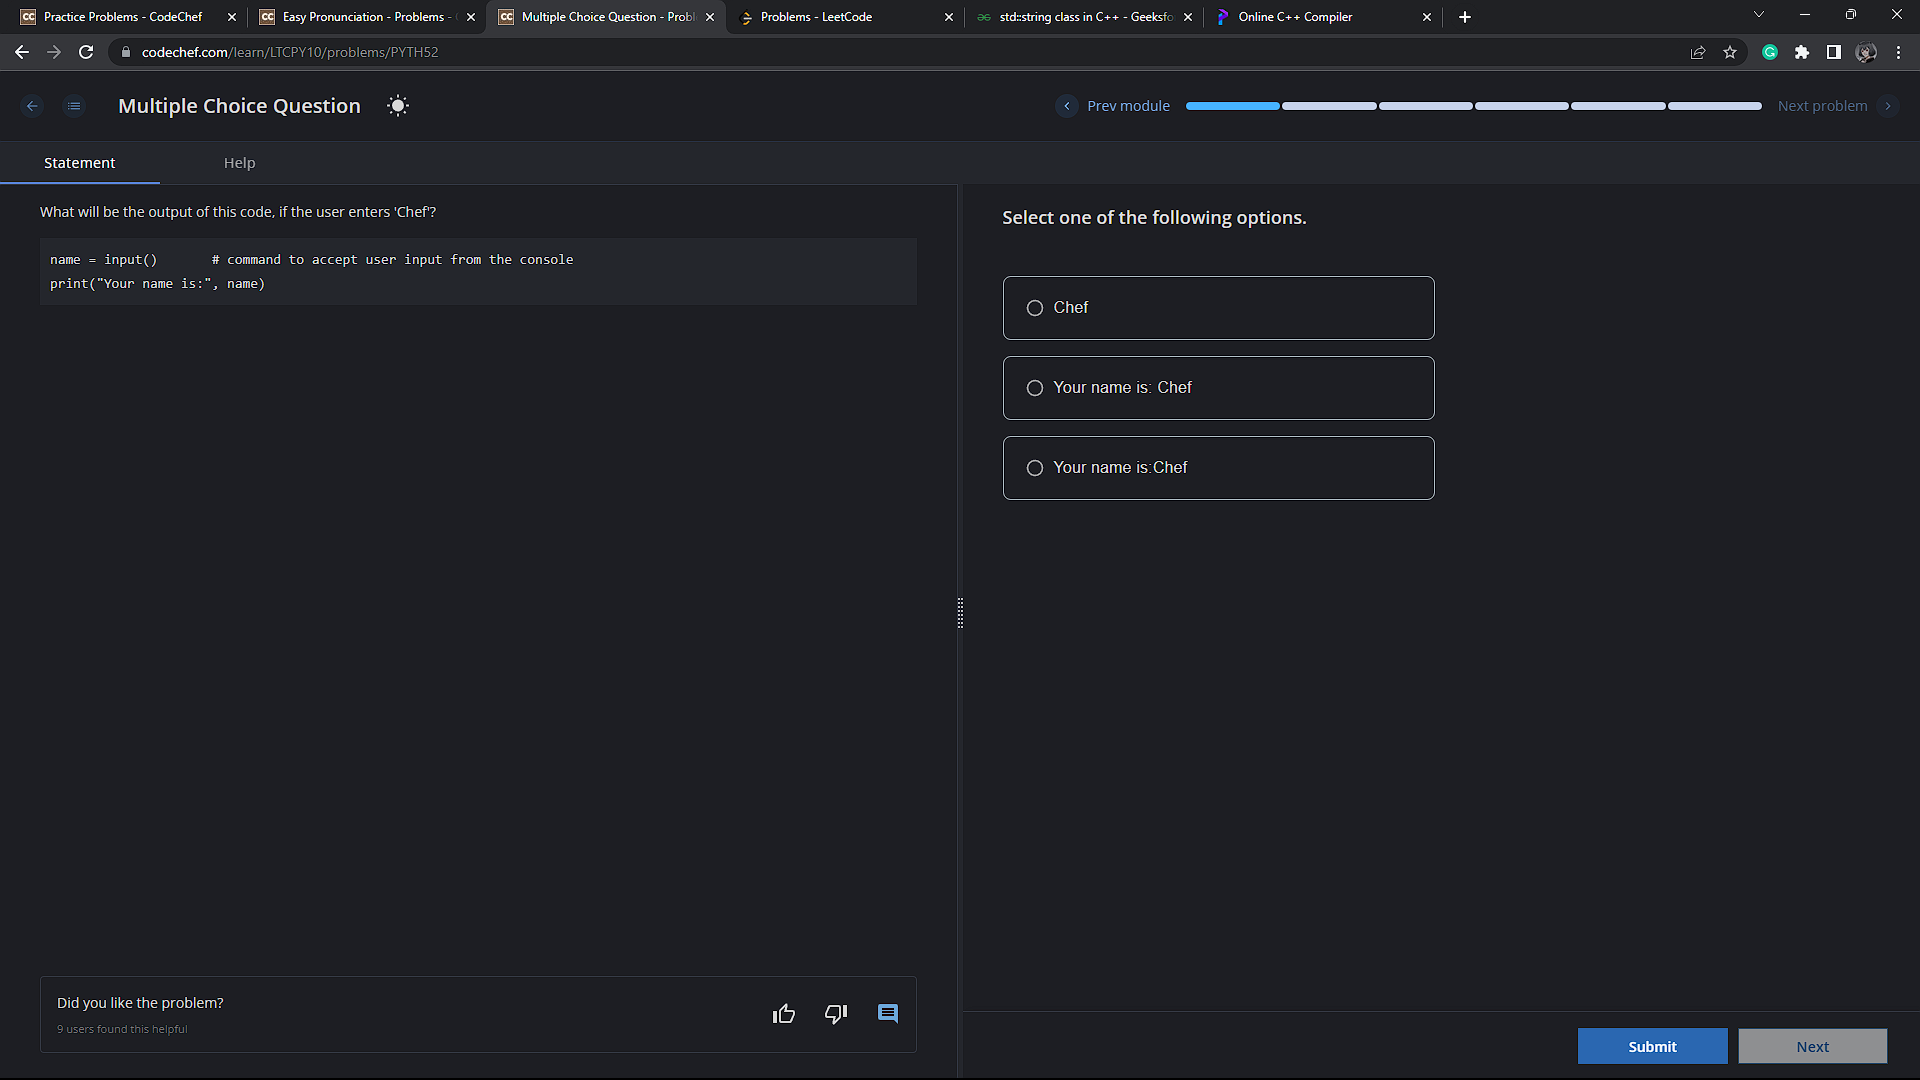
Task: Click the blue back arrow icon
Action: (32, 106)
